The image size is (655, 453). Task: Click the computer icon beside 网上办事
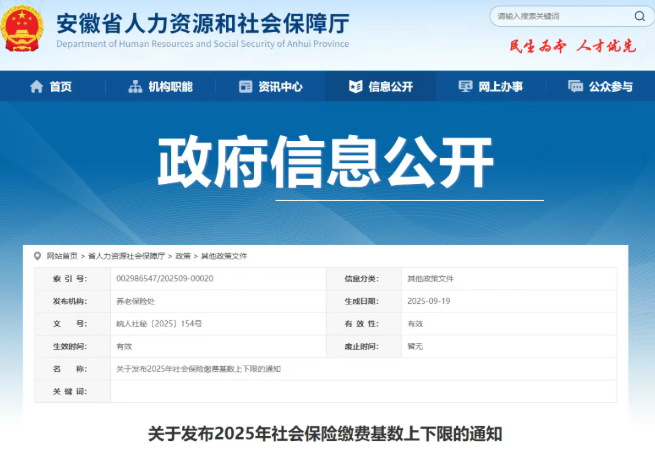(465, 87)
